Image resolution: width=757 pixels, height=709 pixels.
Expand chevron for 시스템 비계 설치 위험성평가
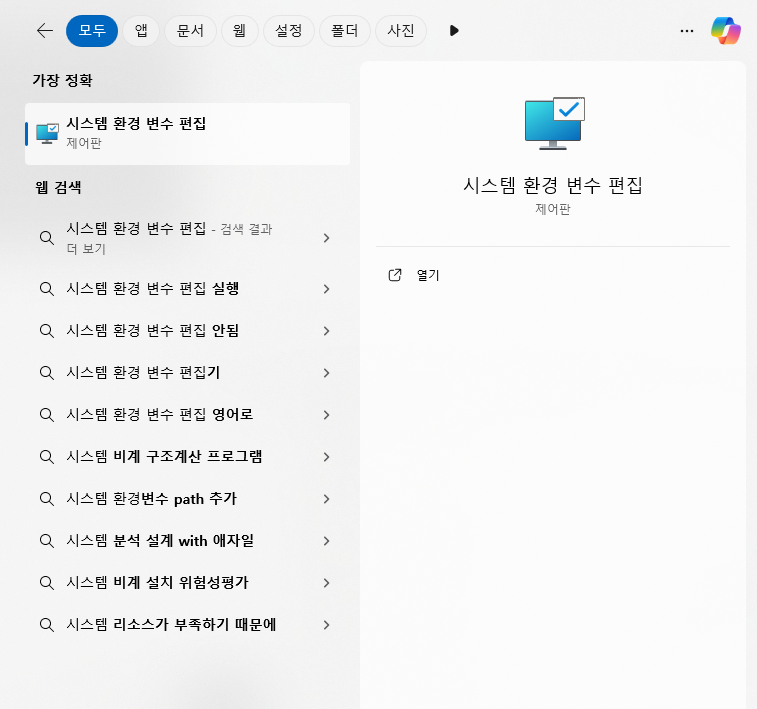pos(326,583)
